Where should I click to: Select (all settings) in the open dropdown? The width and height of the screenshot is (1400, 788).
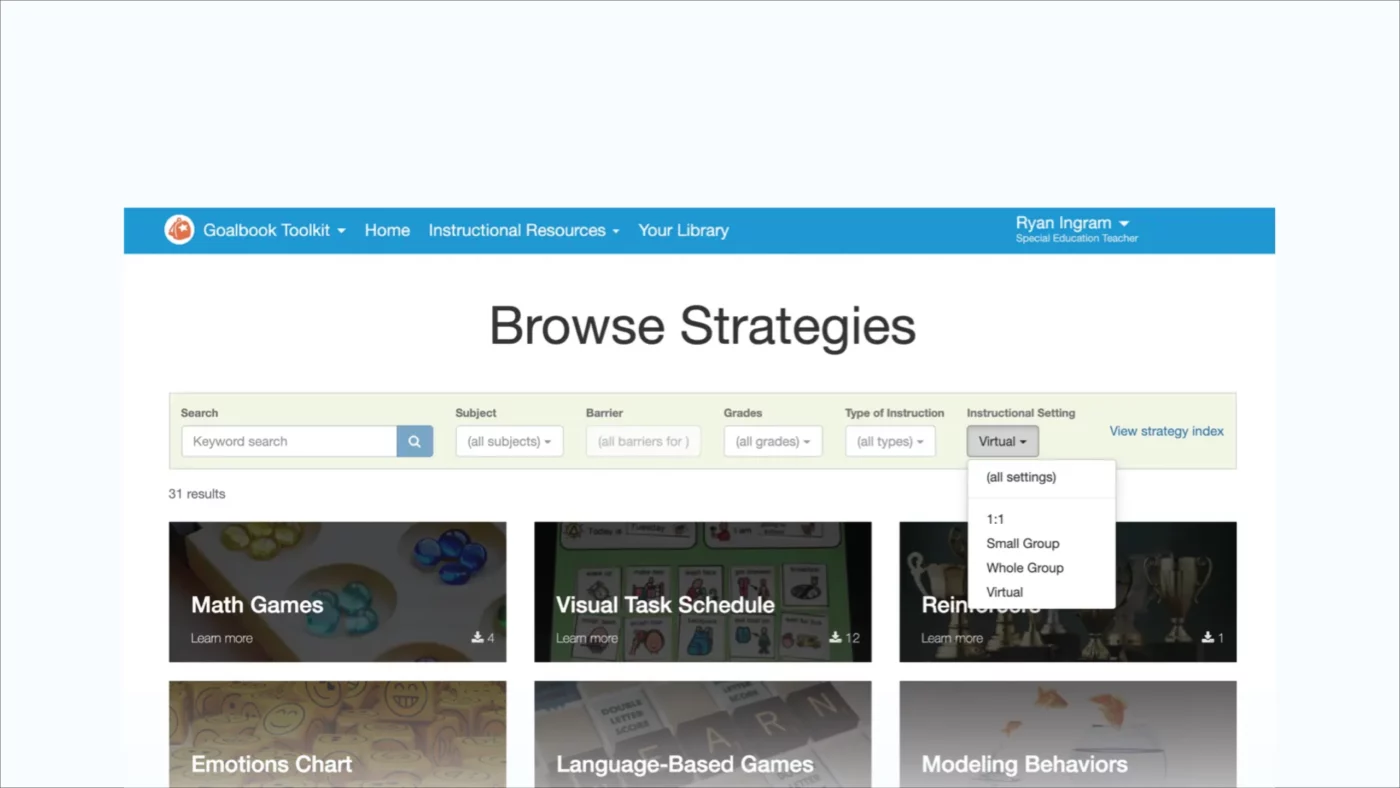pos(1021,477)
